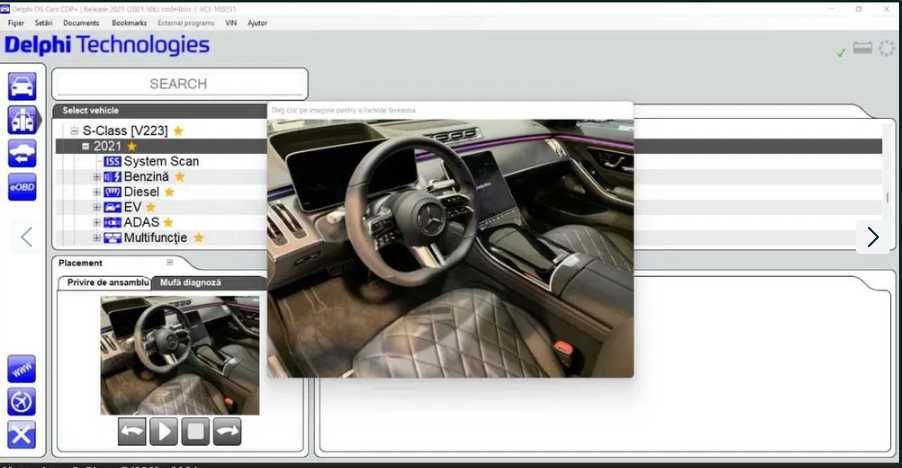Open the VIN menu
Viewport: 902px width, 468px height.
pos(231,23)
